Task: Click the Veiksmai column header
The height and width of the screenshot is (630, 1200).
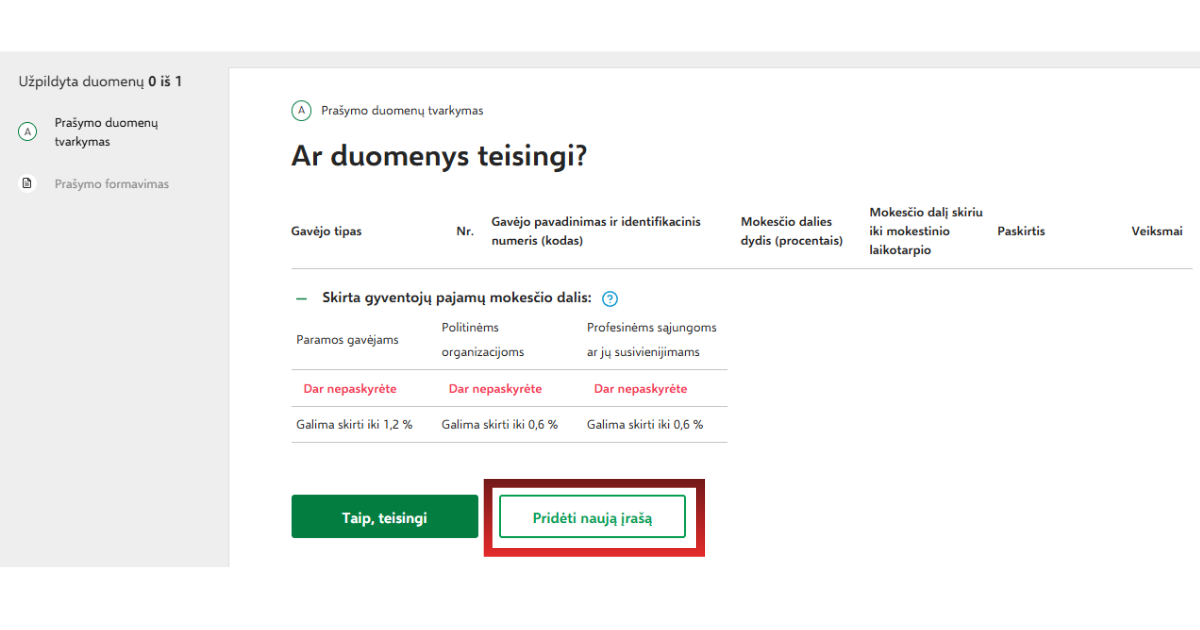Action: [1157, 231]
